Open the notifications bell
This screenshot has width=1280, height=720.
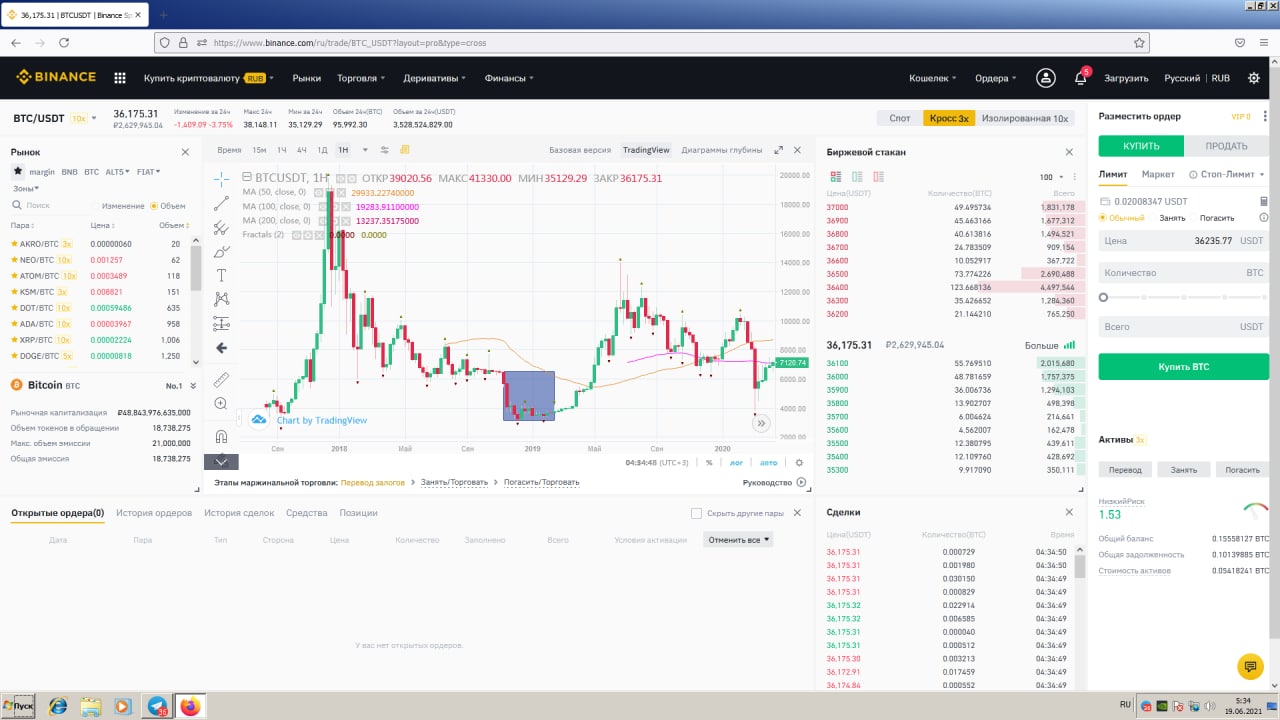click(1081, 78)
